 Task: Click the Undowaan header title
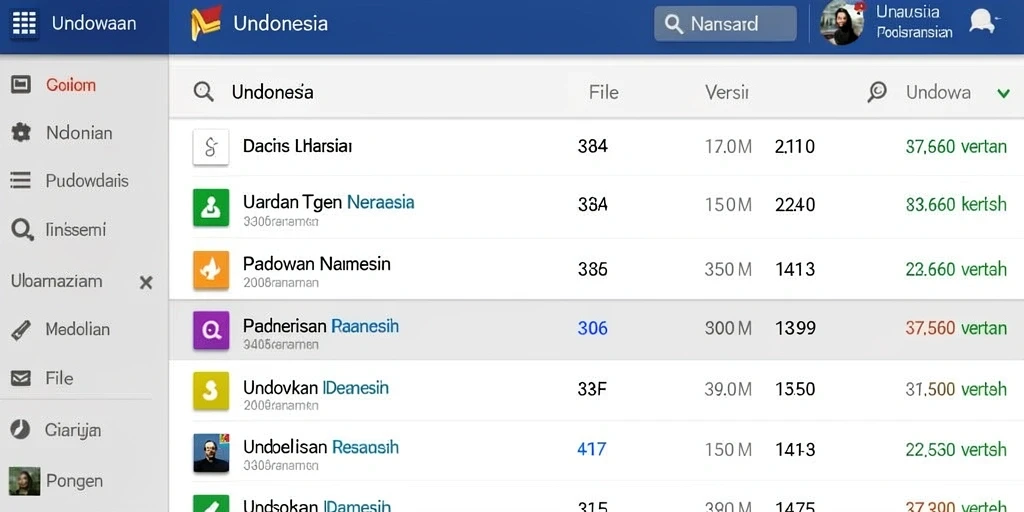(94, 24)
